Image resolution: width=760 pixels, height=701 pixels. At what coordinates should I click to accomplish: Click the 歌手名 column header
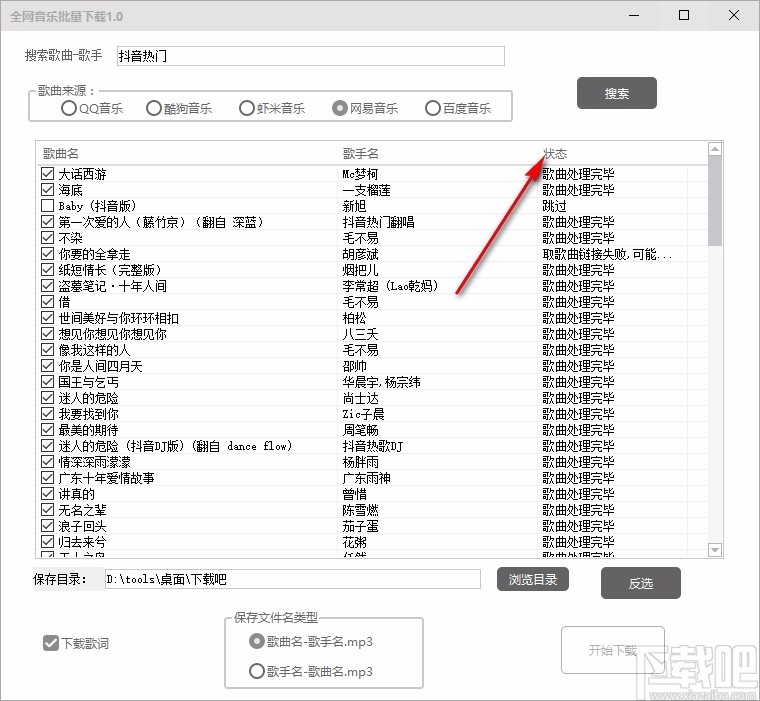[360, 154]
